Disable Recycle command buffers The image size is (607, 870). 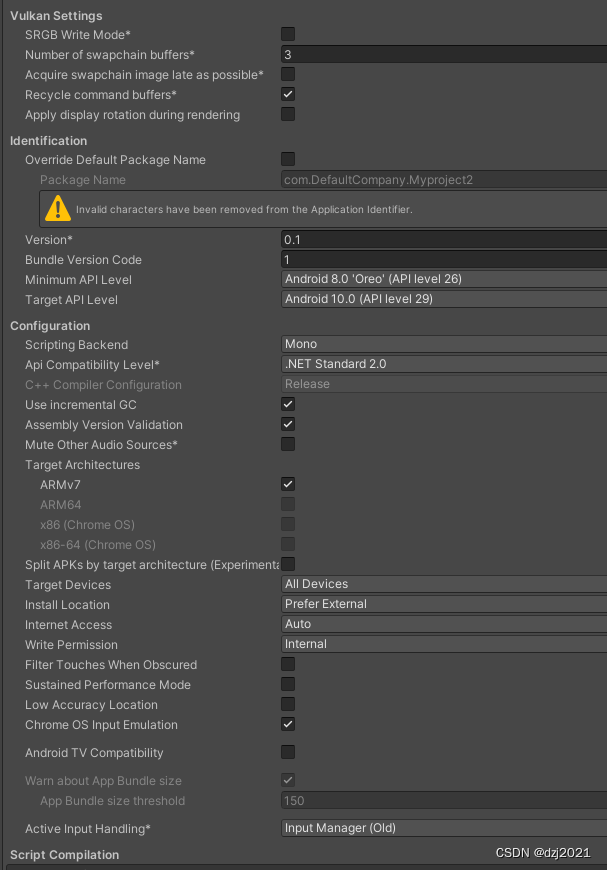(x=288, y=95)
